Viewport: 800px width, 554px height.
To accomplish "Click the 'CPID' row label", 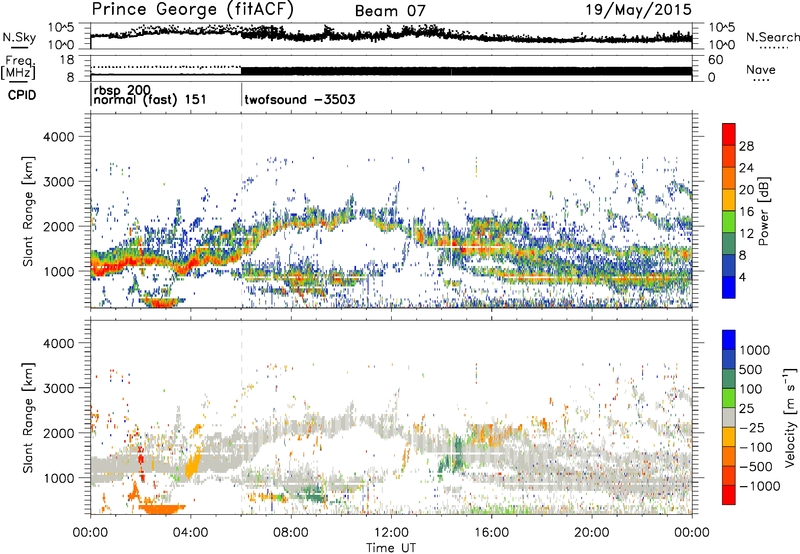I will pos(22,95).
